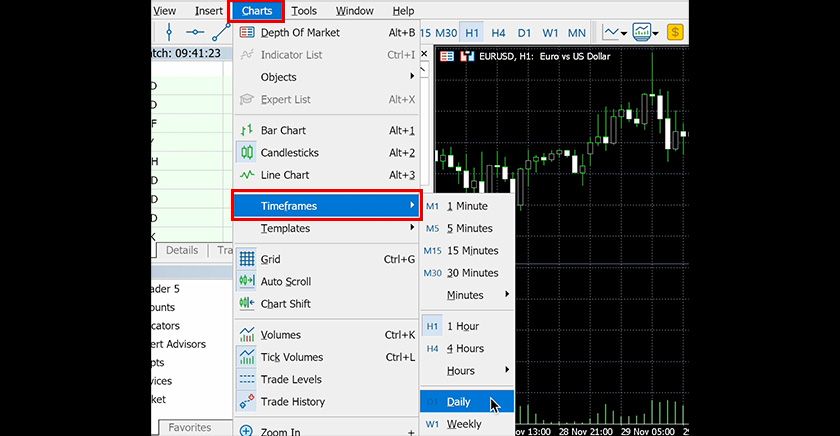Click the MN timeframe toolbar button
840x436 pixels.
[x=576, y=33]
